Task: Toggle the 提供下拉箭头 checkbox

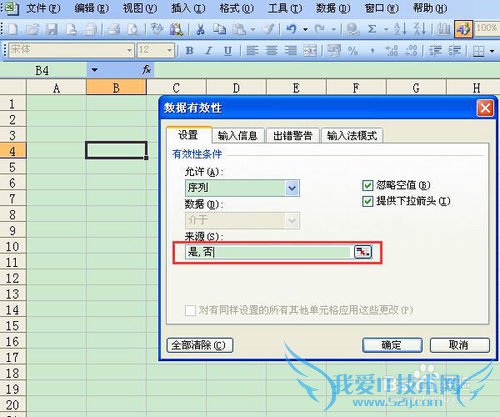Action: coord(367,201)
